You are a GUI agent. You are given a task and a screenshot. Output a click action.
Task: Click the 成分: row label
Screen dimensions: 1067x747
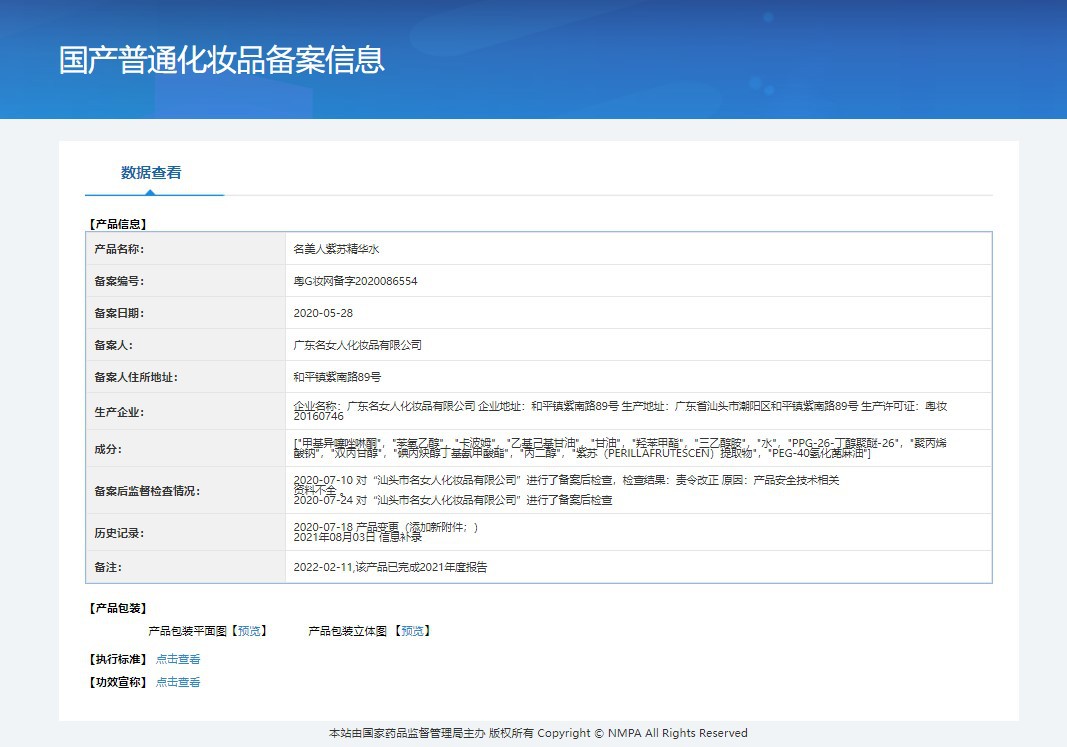coord(108,448)
